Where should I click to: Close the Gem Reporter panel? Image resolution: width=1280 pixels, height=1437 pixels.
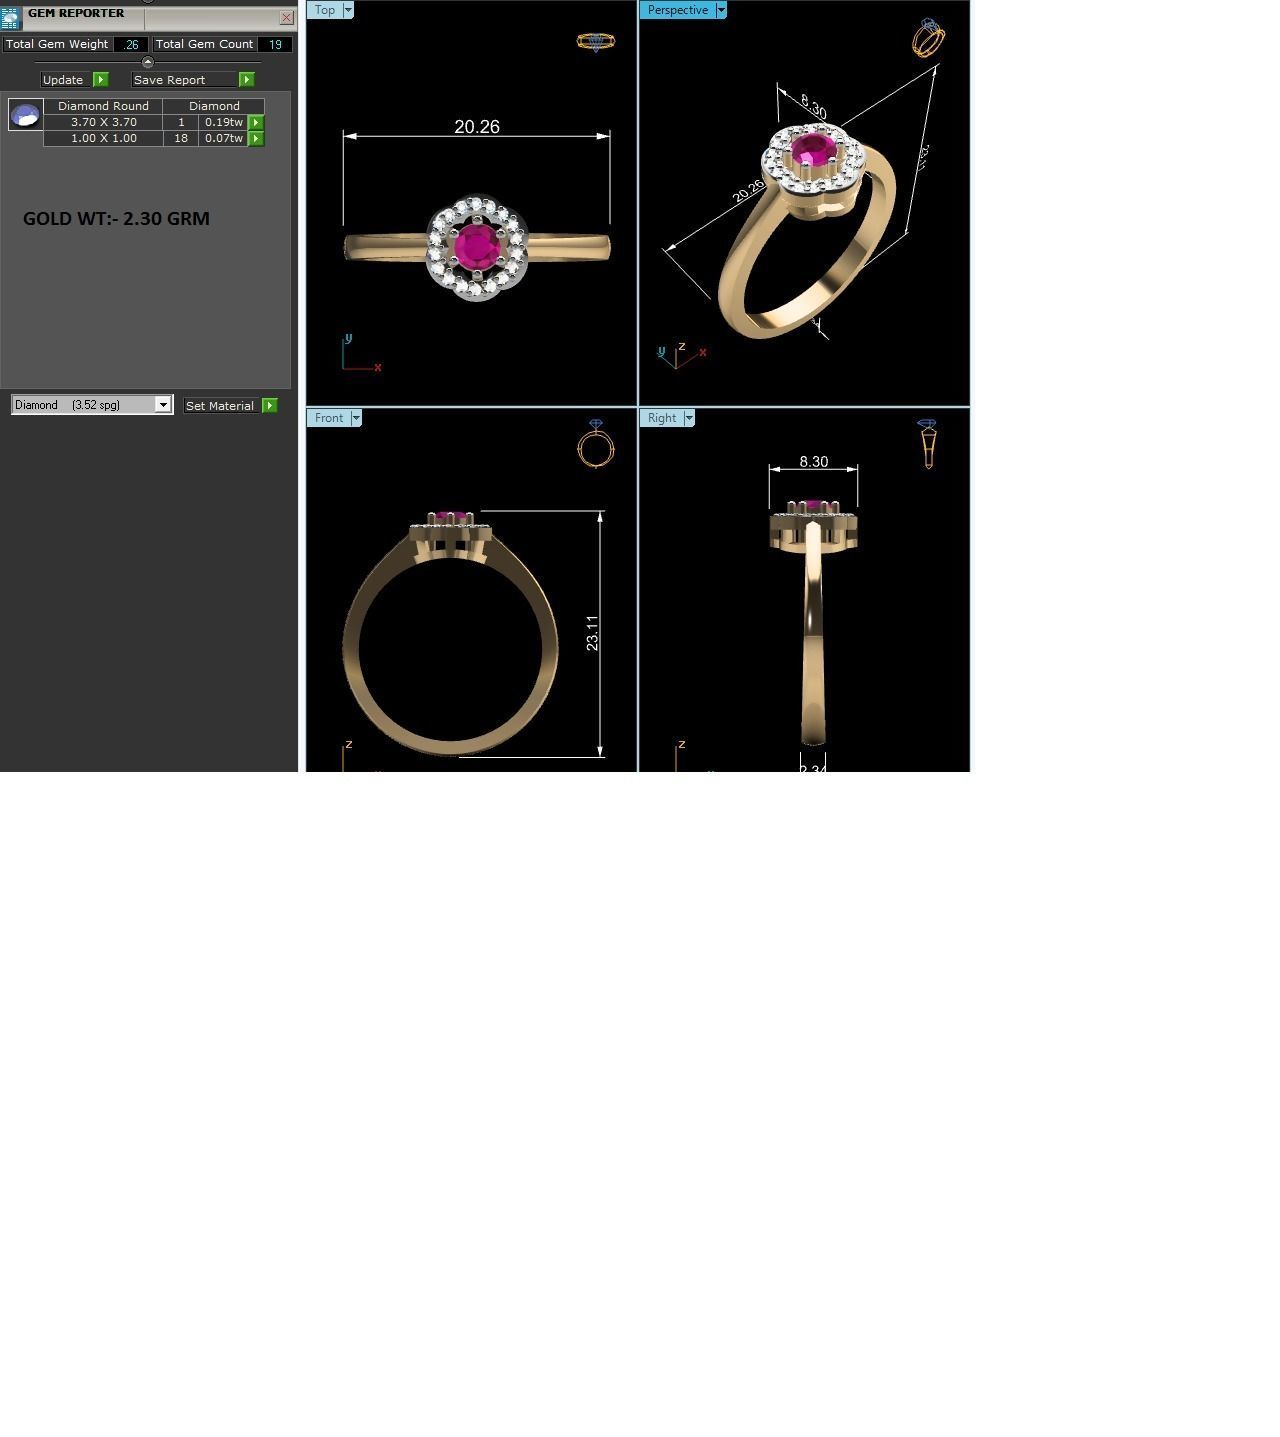point(286,18)
